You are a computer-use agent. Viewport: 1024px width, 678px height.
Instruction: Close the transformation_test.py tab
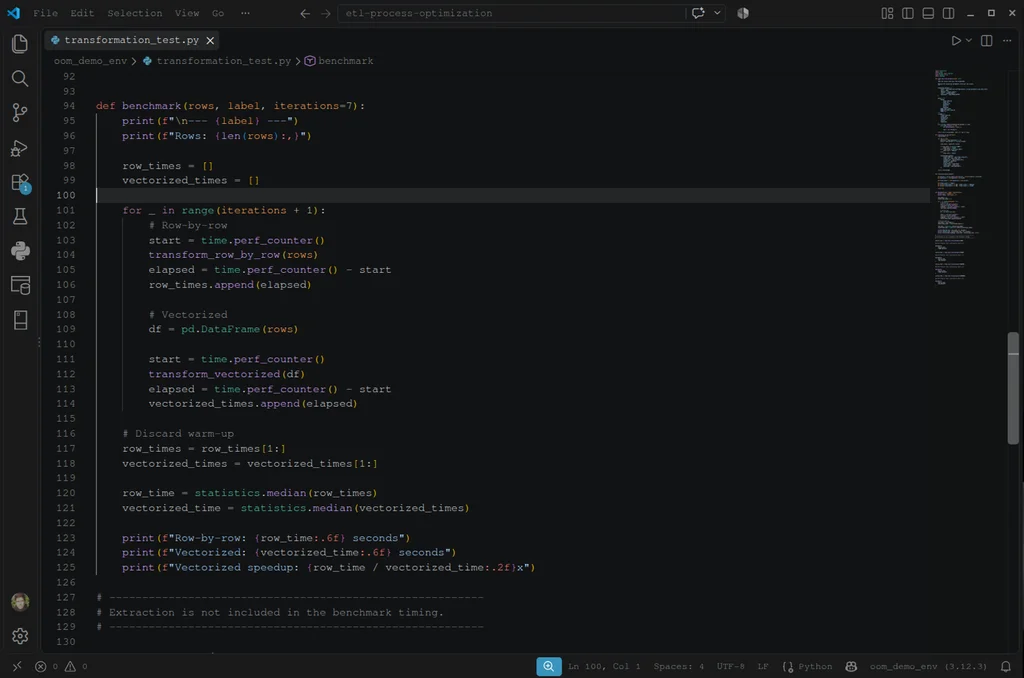coord(210,40)
